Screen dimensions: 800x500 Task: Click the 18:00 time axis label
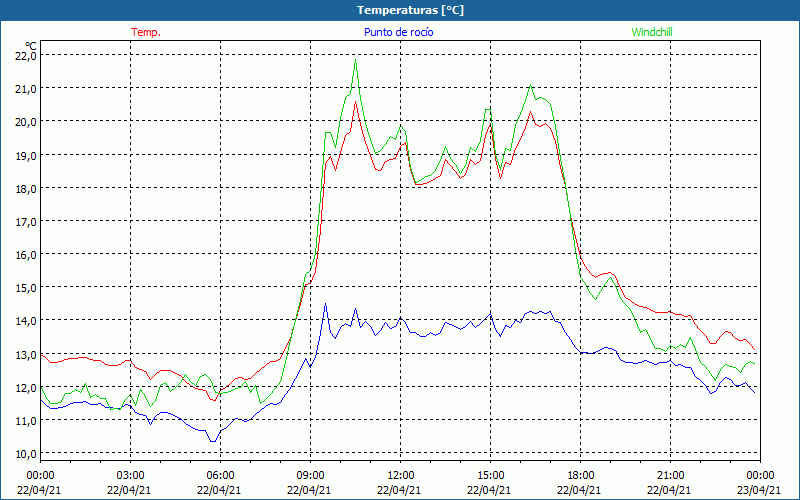pos(580,476)
